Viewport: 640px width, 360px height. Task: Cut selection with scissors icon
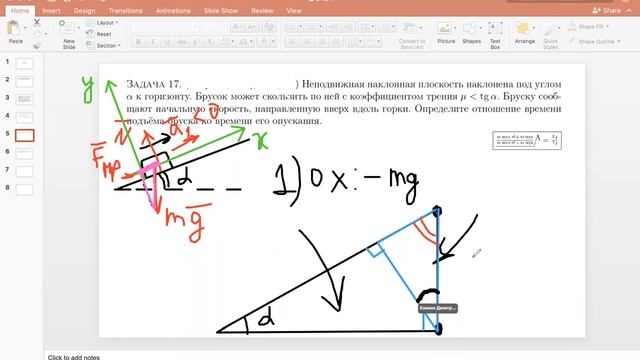tap(37, 22)
